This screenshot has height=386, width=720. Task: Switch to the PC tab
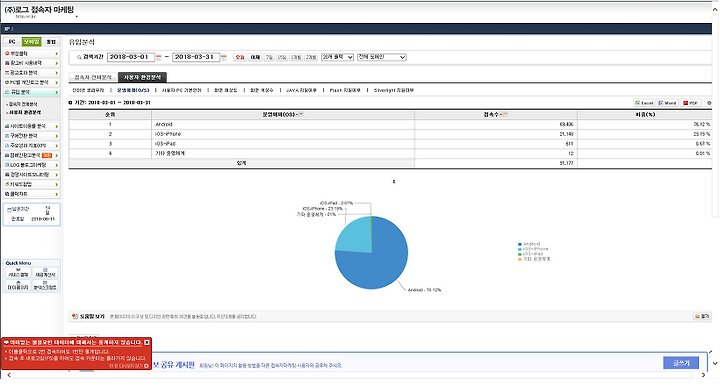[x=12, y=42]
